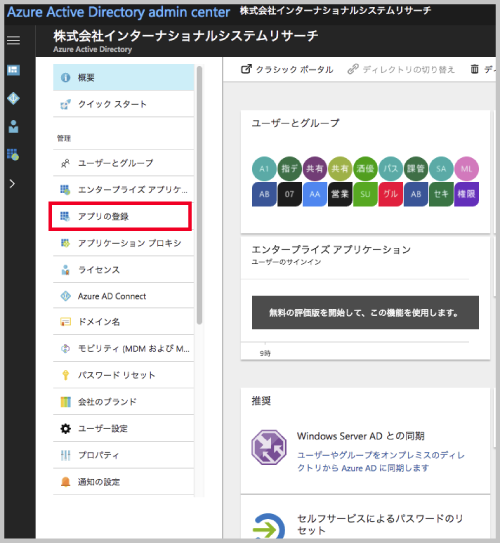Expand the left sidebar with the chevron arrow
Screen dimensions: 500x543
(x=12, y=183)
